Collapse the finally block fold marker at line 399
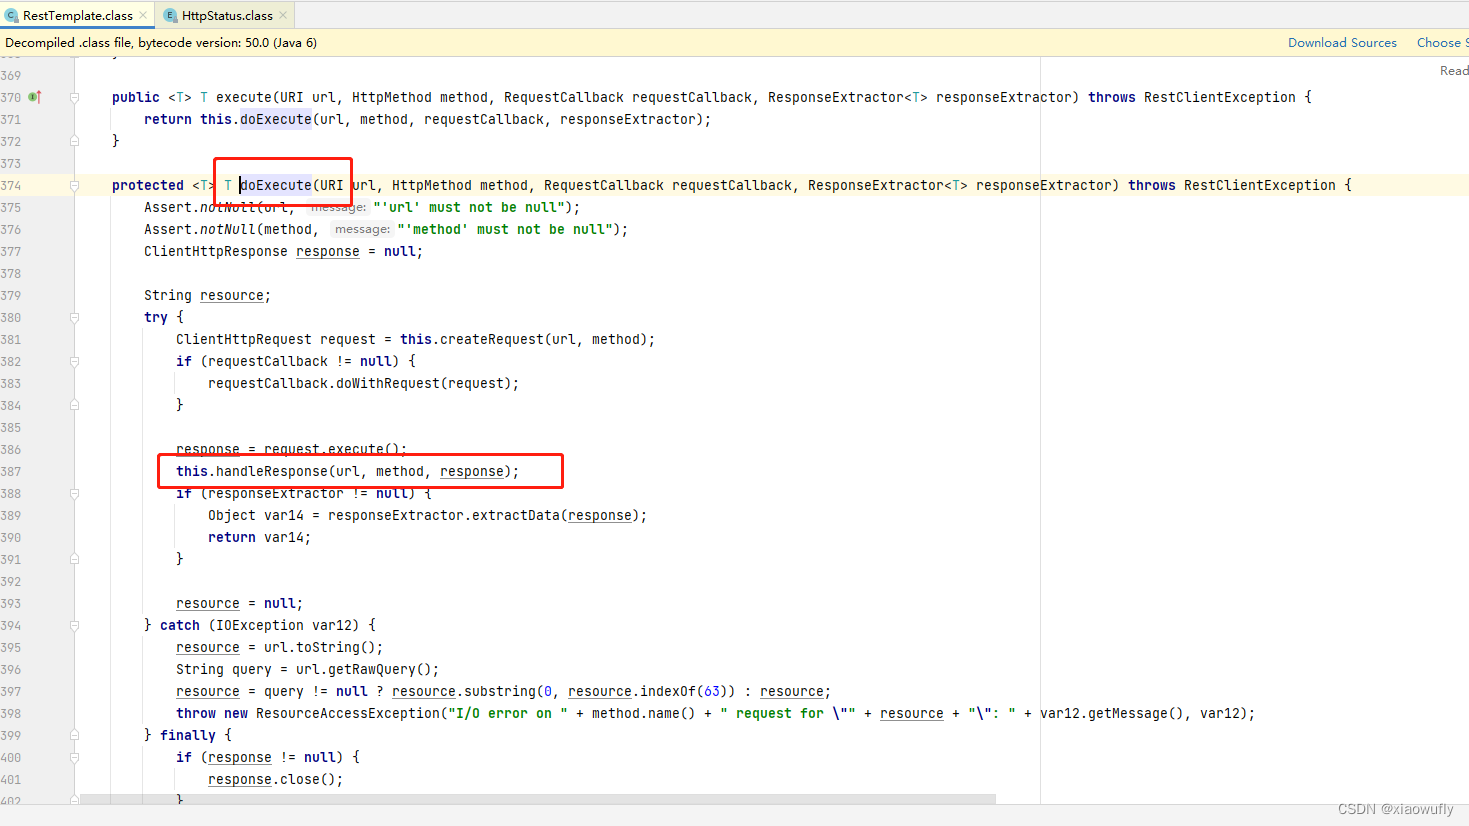Image resolution: width=1469 pixels, height=826 pixels. coord(73,735)
